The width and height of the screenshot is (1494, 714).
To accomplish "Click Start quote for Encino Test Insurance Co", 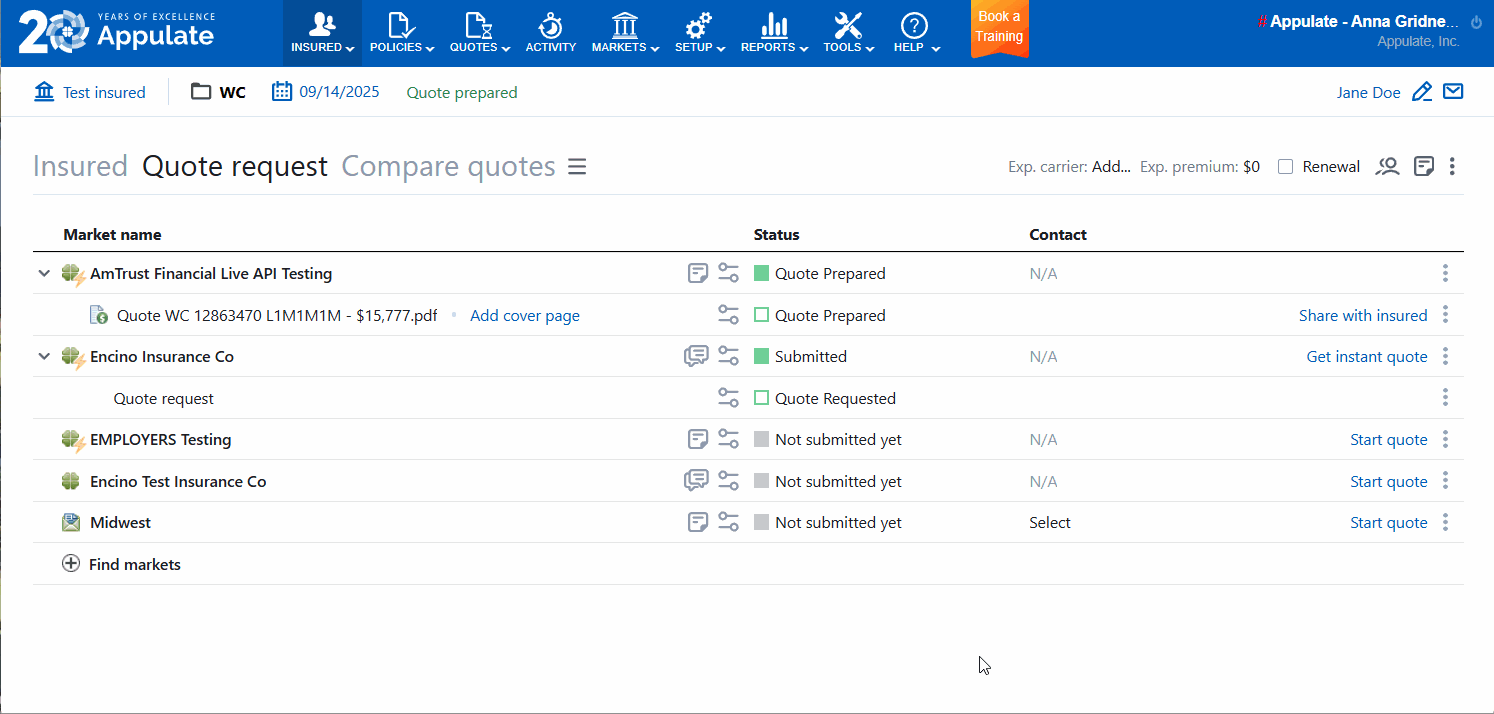I will pyautogui.click(x=1389, y=482).
